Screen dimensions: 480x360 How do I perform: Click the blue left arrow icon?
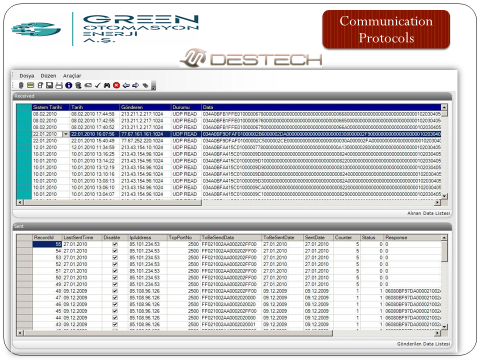click(x=126, y=85)
